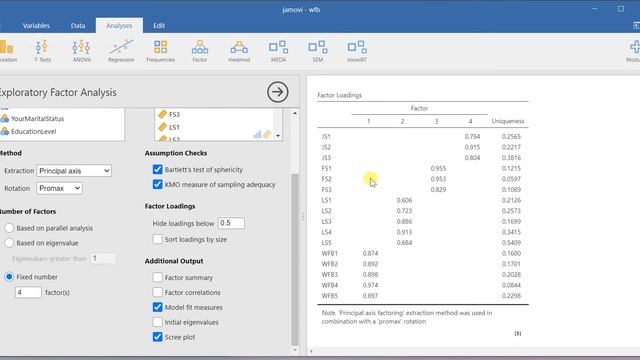Open the Regression analysis menu
Image resolution: width=640 pixels, height=360 pixels.
click(121, 51)
